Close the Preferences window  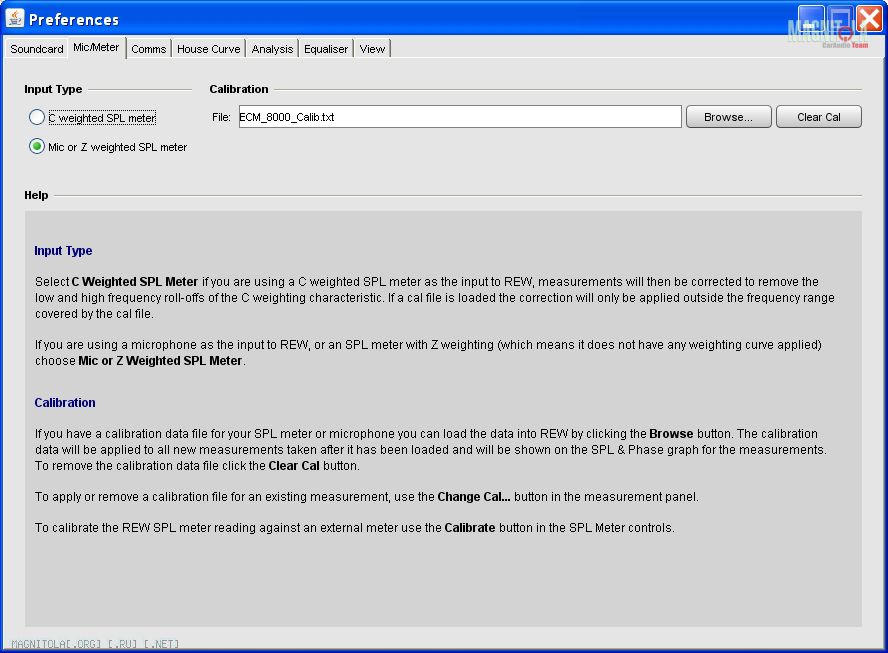point(869,19)
